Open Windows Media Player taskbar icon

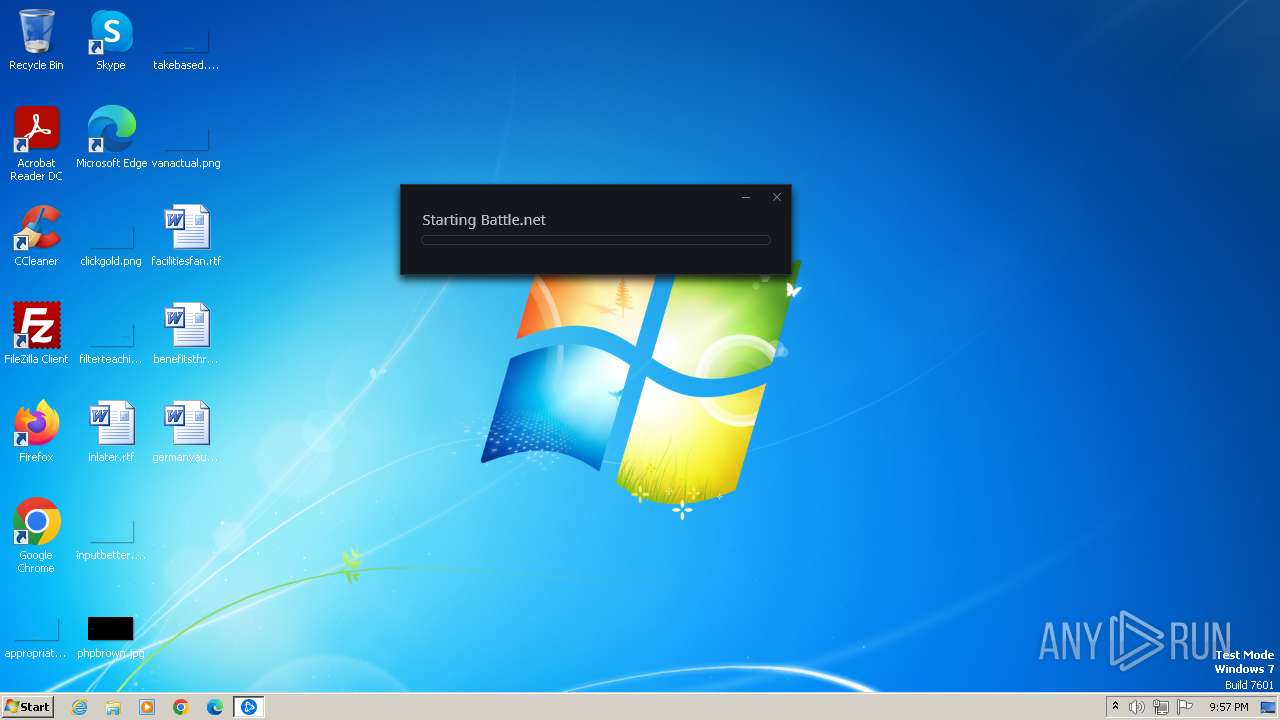tap(147, 707)
